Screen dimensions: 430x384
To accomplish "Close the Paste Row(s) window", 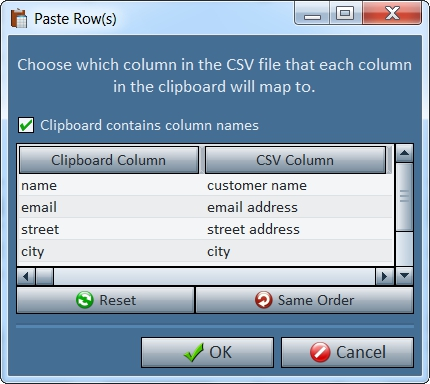I will pyautogui.click(x=392, y=13).
